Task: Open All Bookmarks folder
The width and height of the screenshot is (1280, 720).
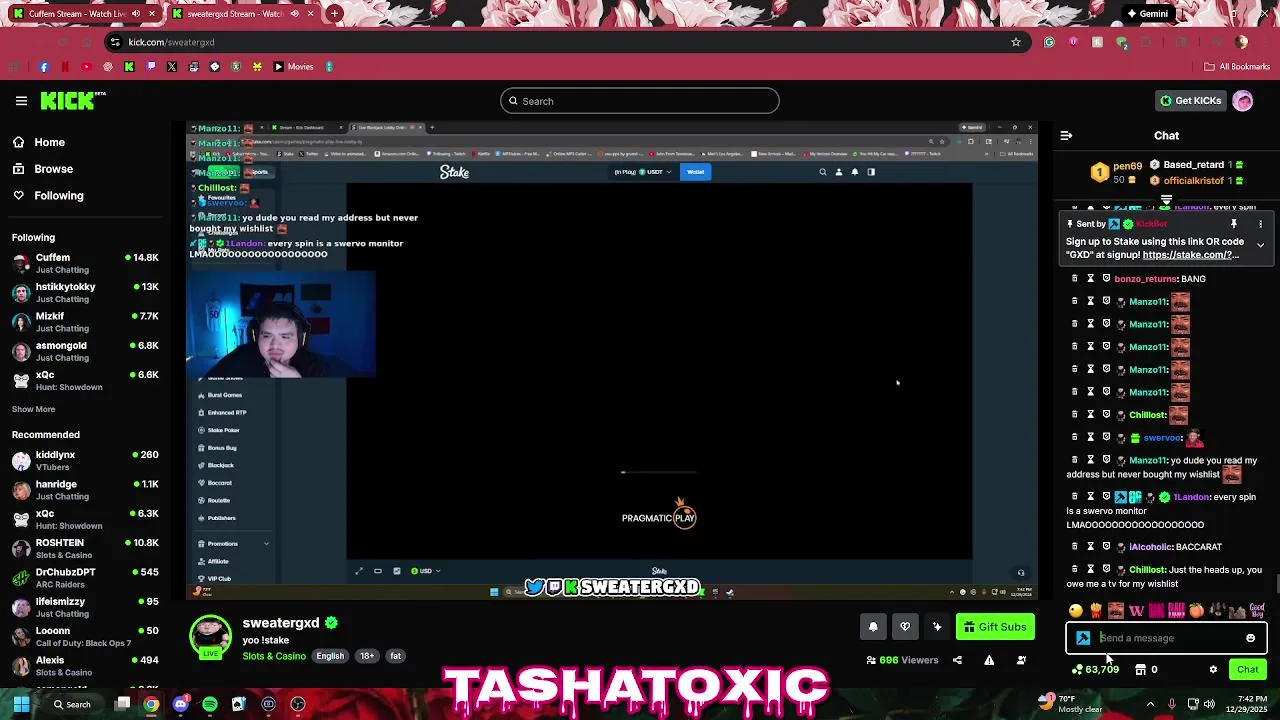Action: tap(1237, 67)
